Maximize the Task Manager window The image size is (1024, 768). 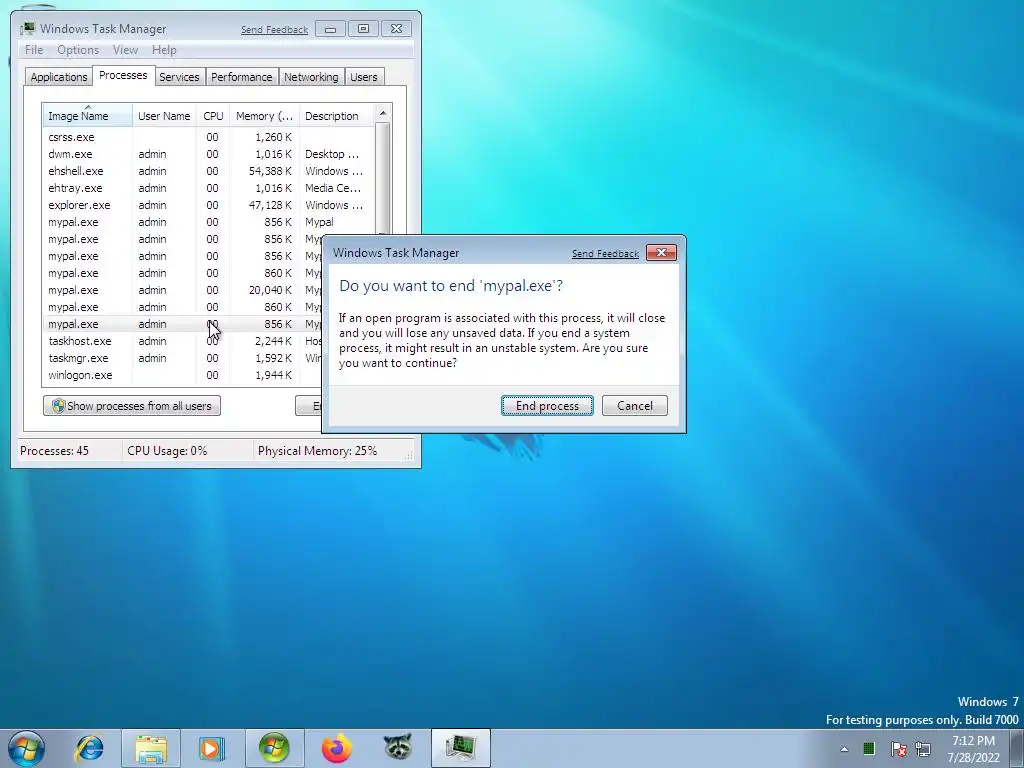(363, 29)
